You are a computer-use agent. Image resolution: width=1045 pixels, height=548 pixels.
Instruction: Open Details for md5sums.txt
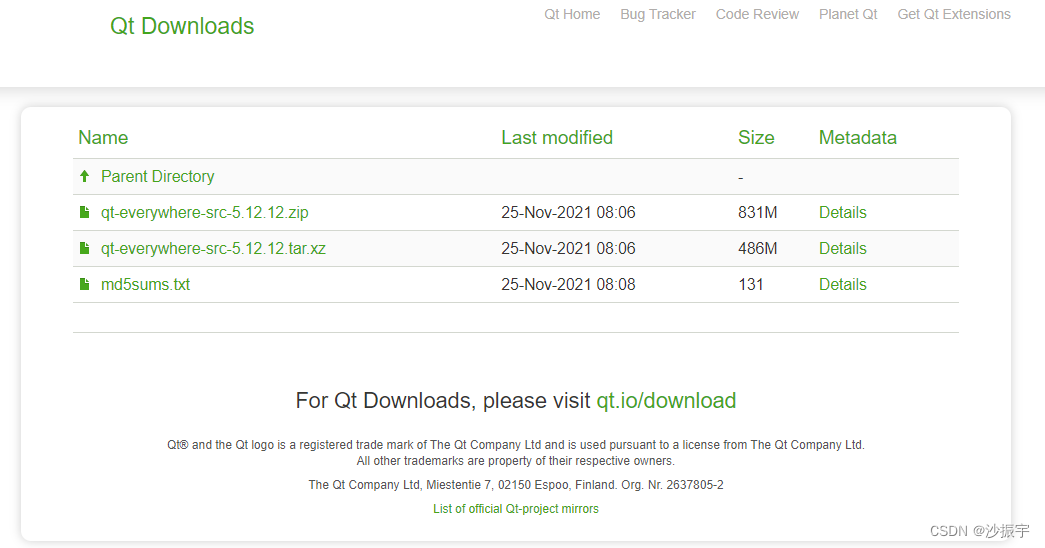(x=842, y=285)
